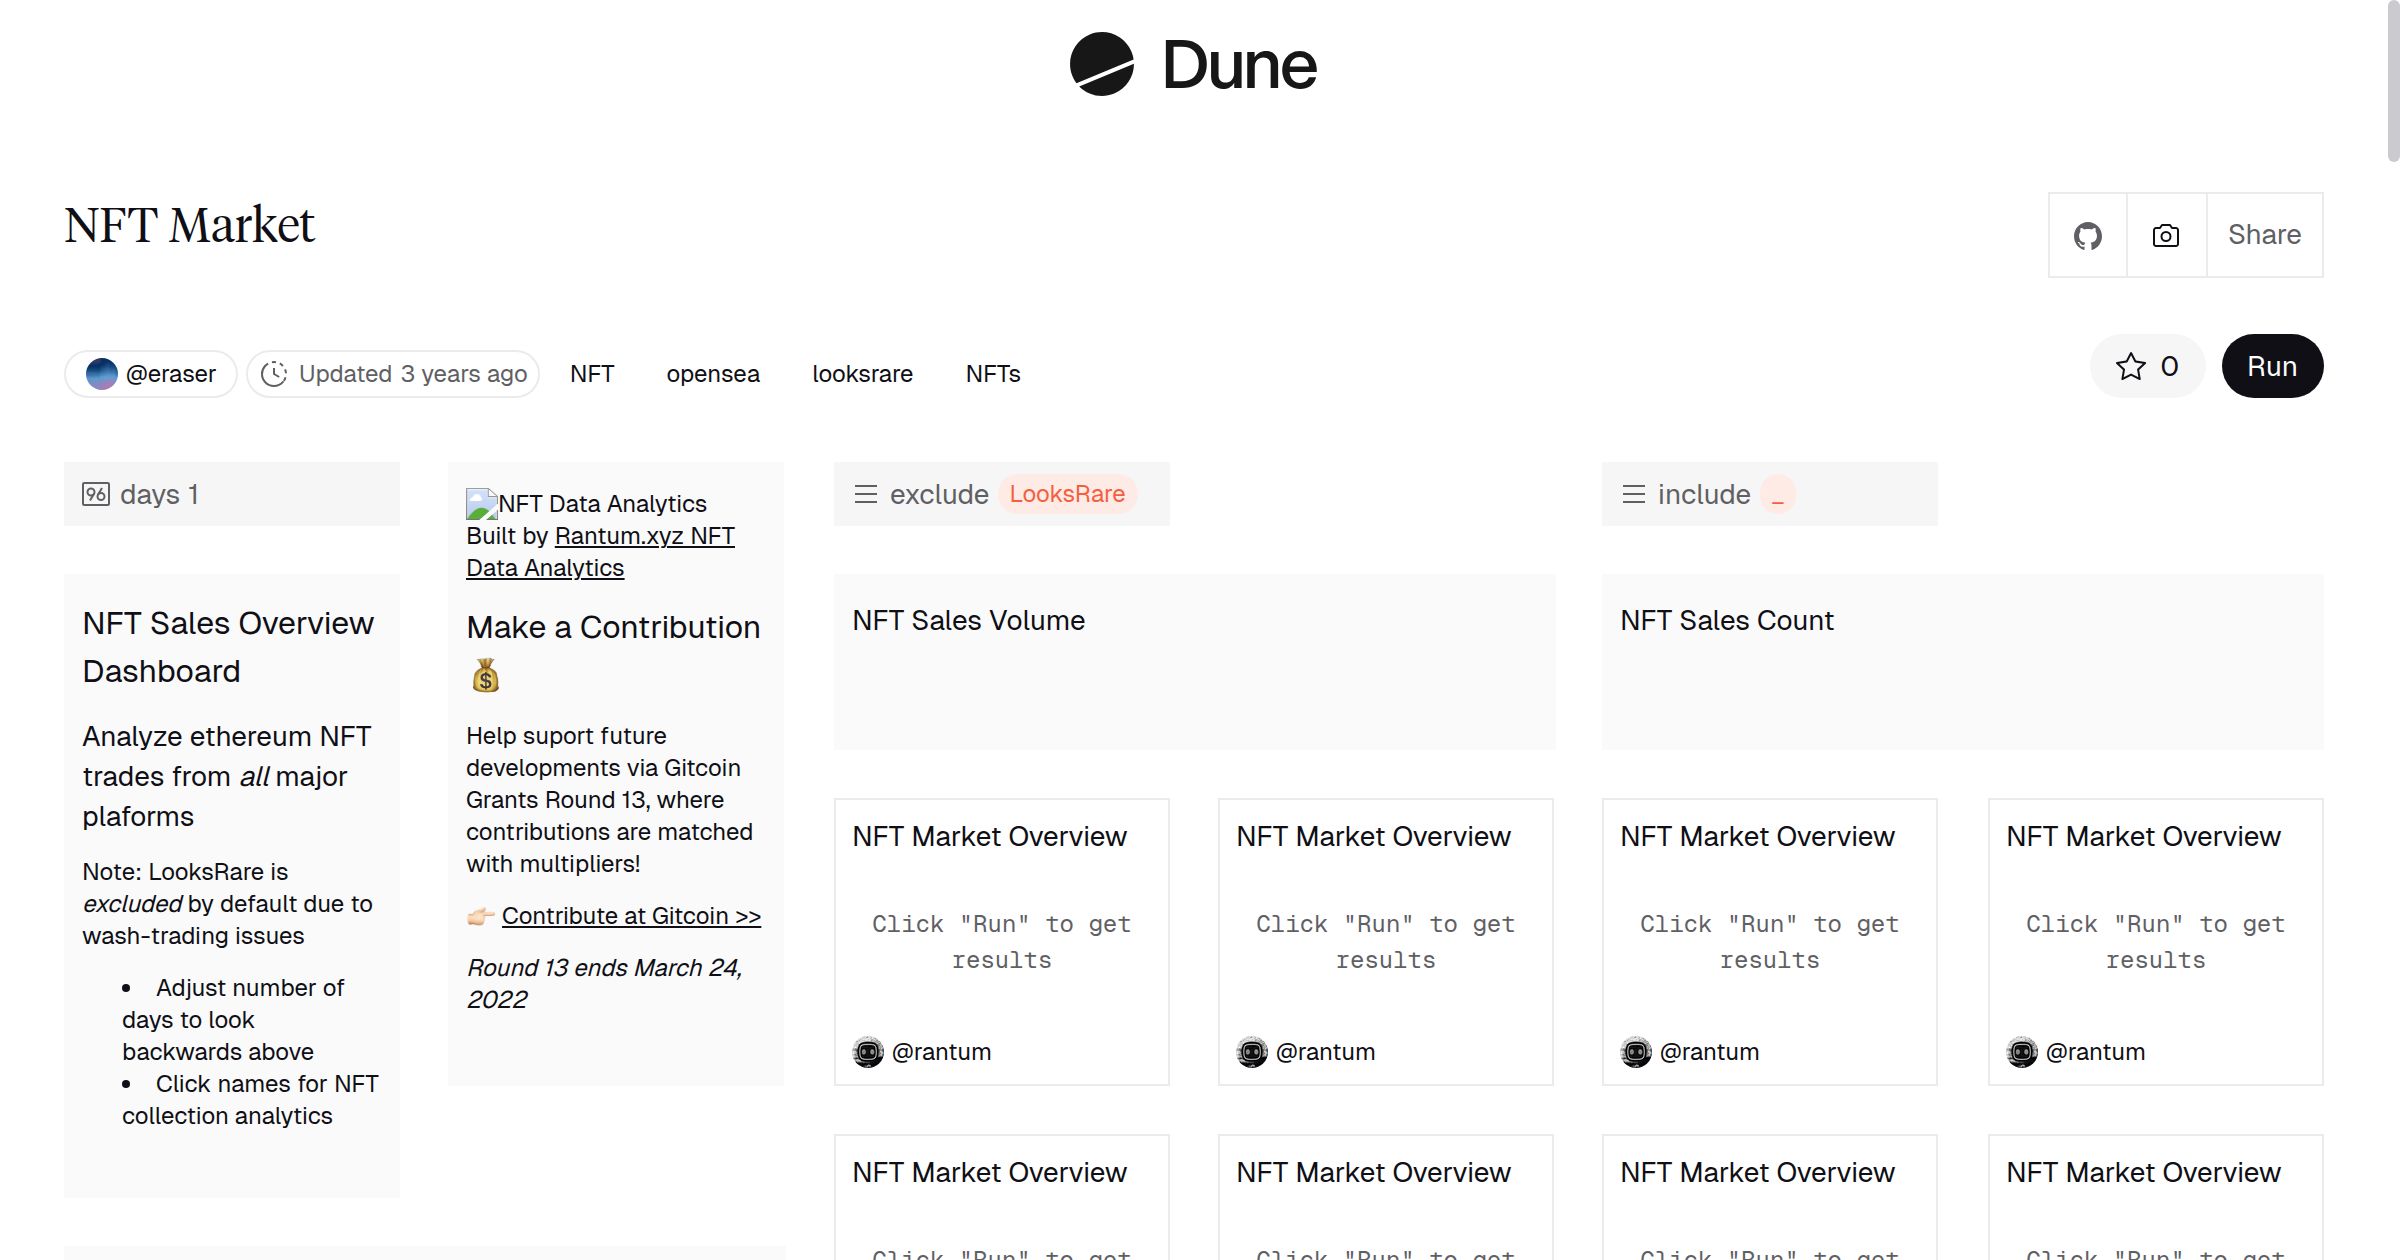Click the @eraser avatar icon

(x=102, y=374)
